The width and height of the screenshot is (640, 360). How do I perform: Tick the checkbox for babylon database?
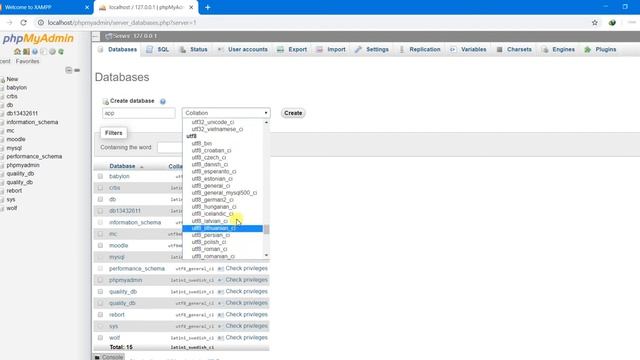100,176
